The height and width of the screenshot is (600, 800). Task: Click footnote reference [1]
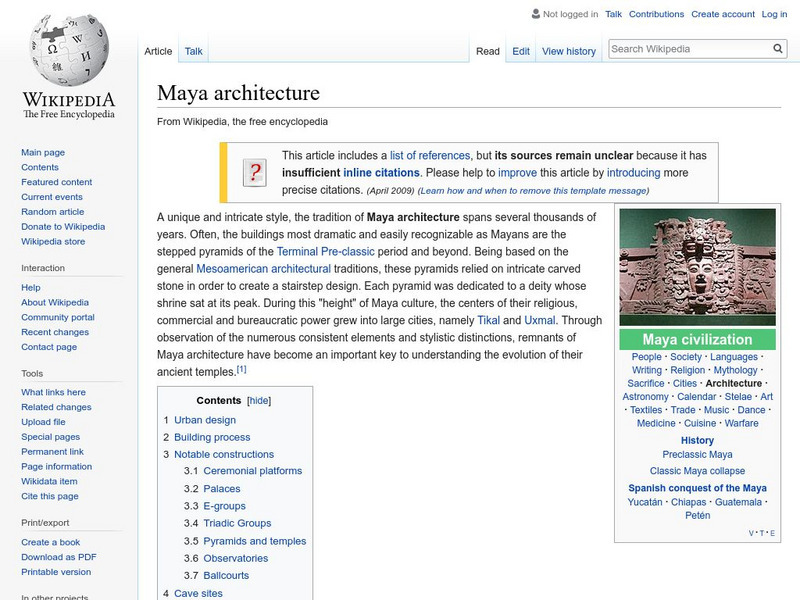pos(241,369)
